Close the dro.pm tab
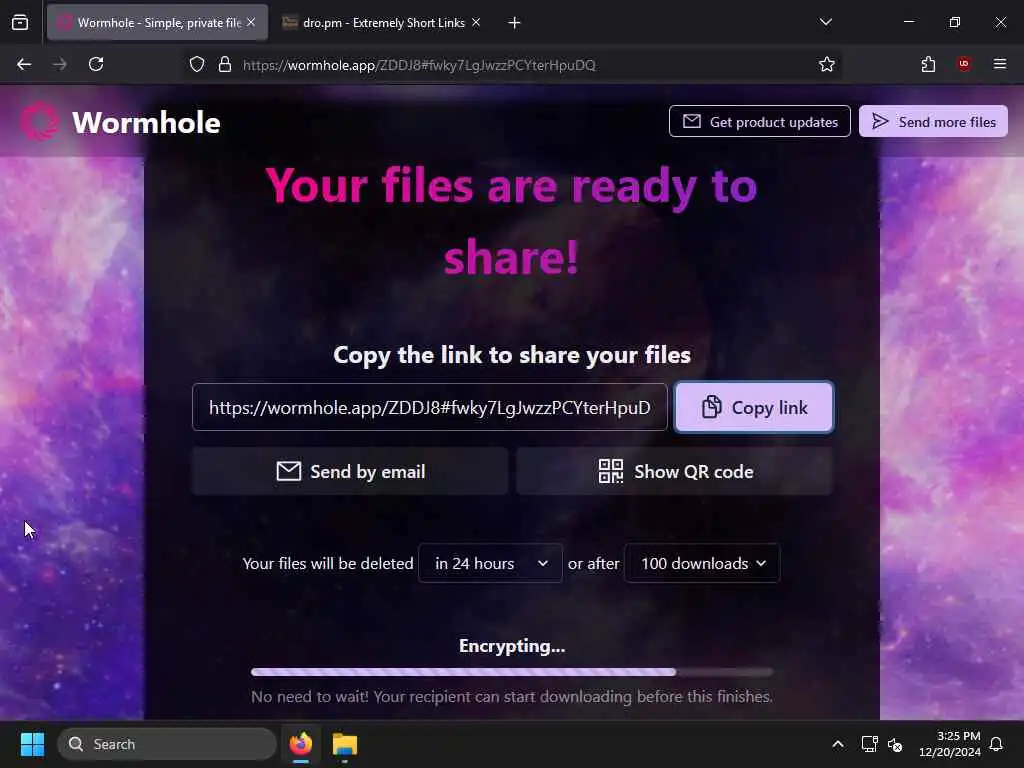1024x768 pixels. click(x=476, y=22)
